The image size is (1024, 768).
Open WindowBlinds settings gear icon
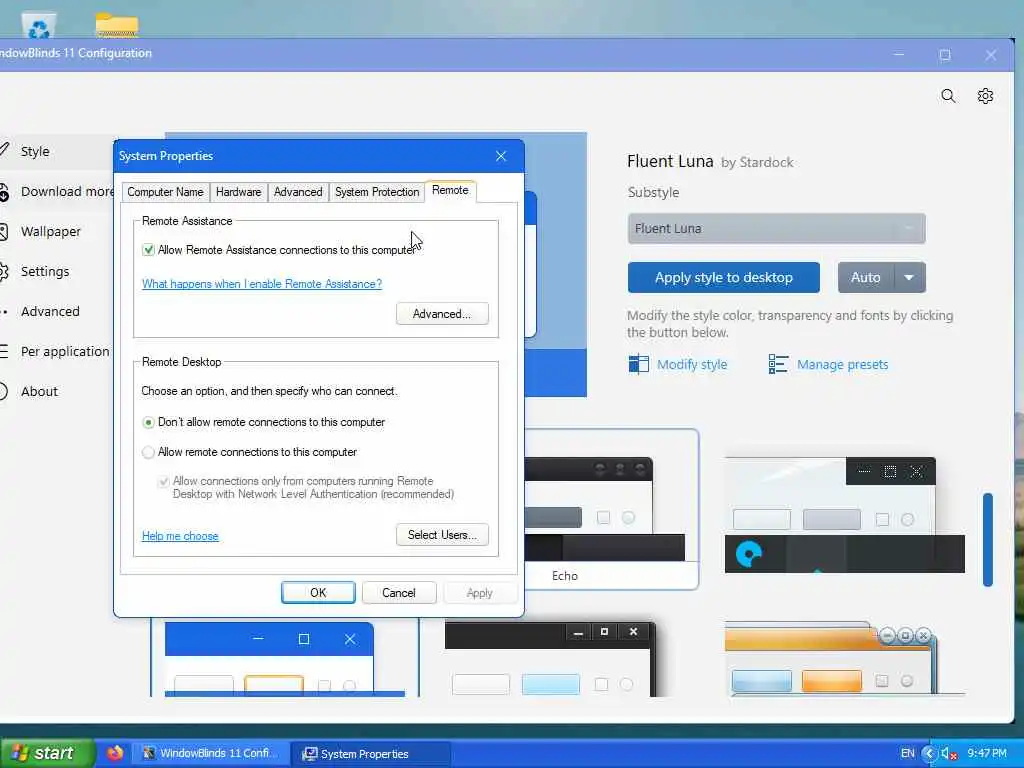985,97
